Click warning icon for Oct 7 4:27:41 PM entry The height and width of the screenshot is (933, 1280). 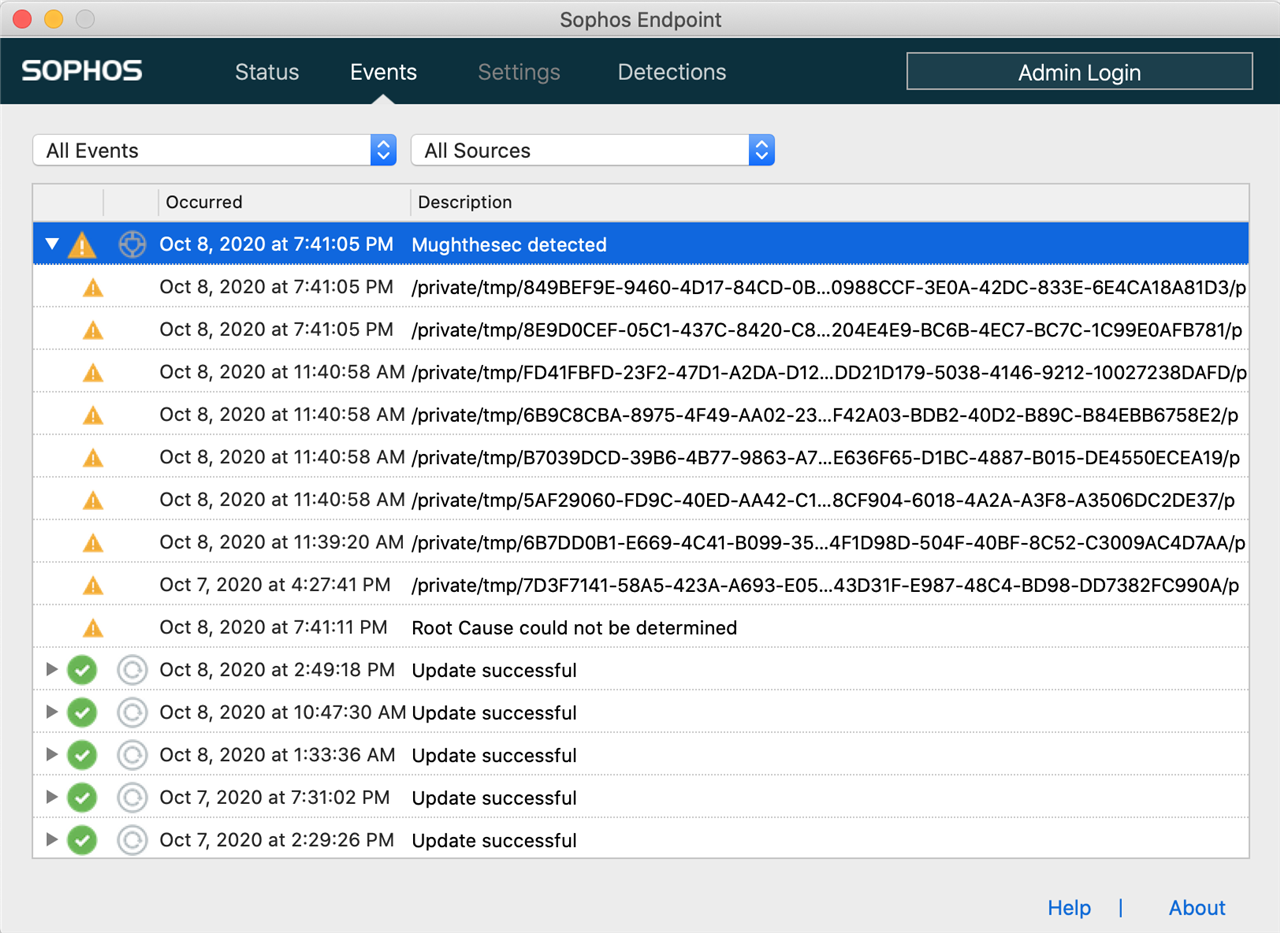pos(93,585)
